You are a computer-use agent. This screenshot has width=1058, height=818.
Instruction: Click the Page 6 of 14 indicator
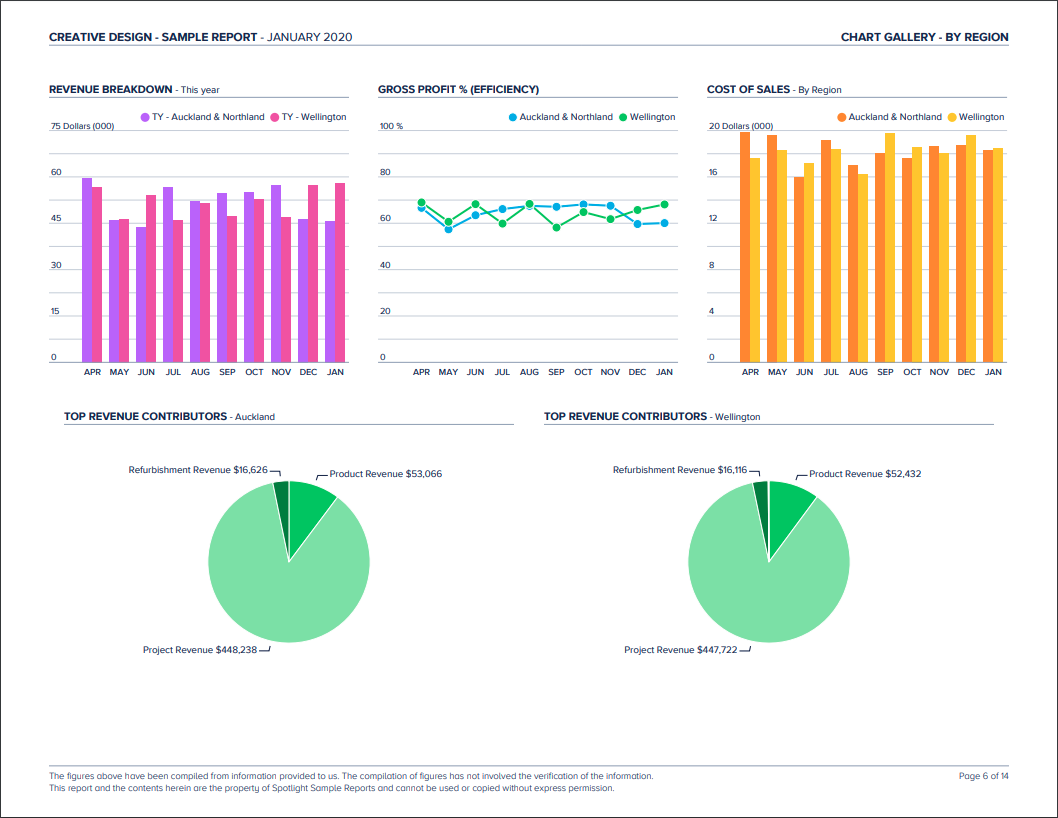click(983, 775)
